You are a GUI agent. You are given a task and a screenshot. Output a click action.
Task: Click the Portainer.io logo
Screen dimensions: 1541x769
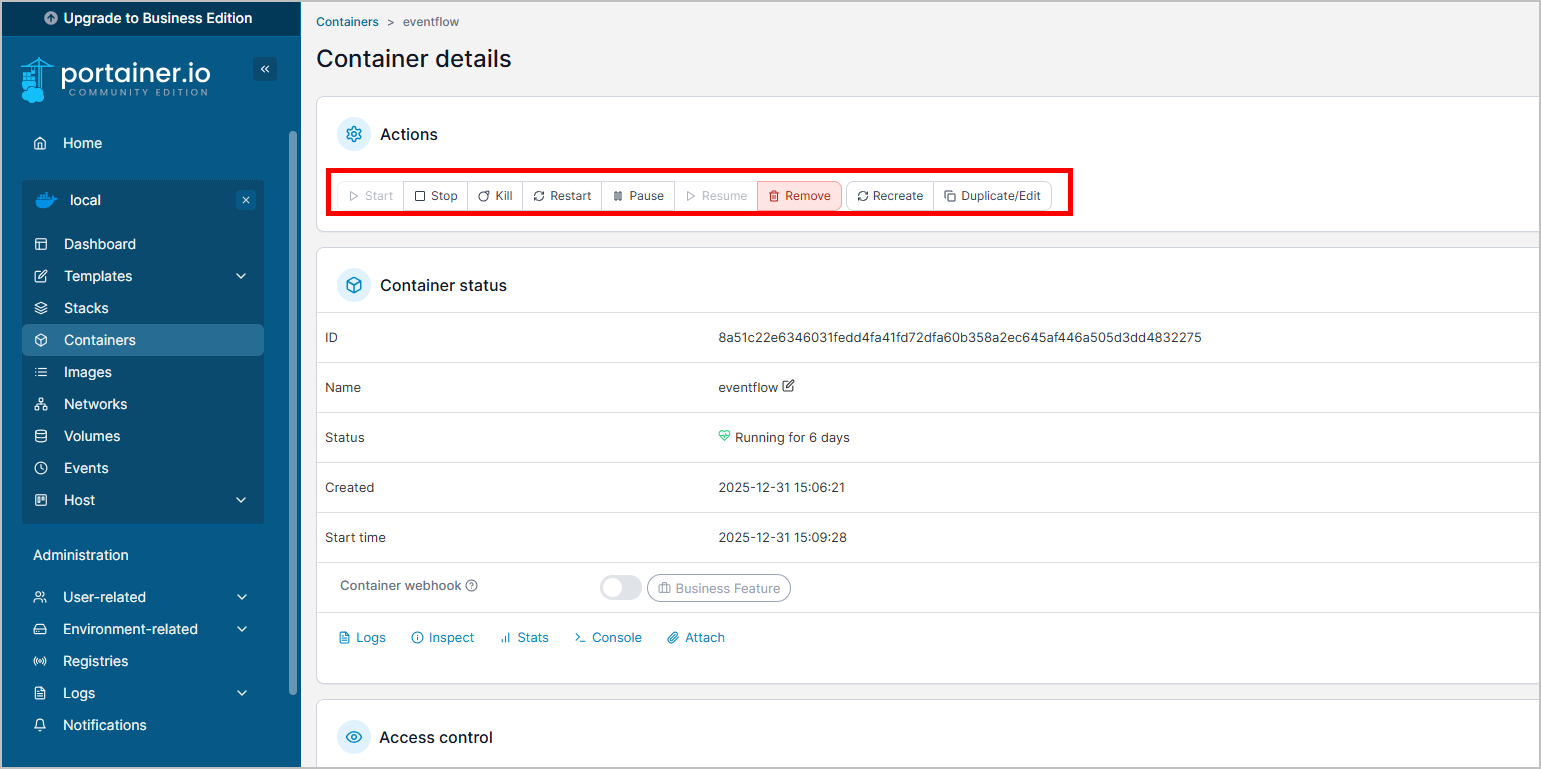tap(116, 79)
